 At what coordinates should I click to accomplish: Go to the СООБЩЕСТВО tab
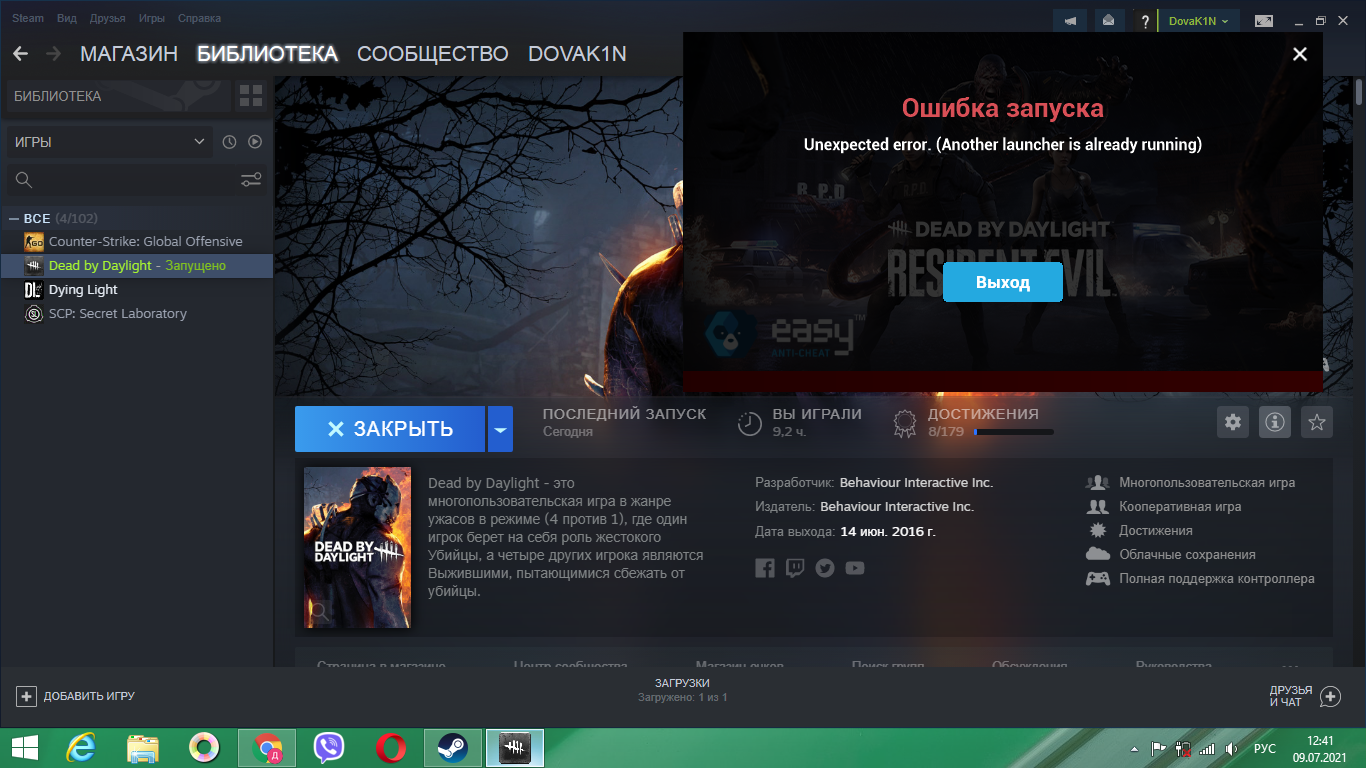[x=433, y=54]
